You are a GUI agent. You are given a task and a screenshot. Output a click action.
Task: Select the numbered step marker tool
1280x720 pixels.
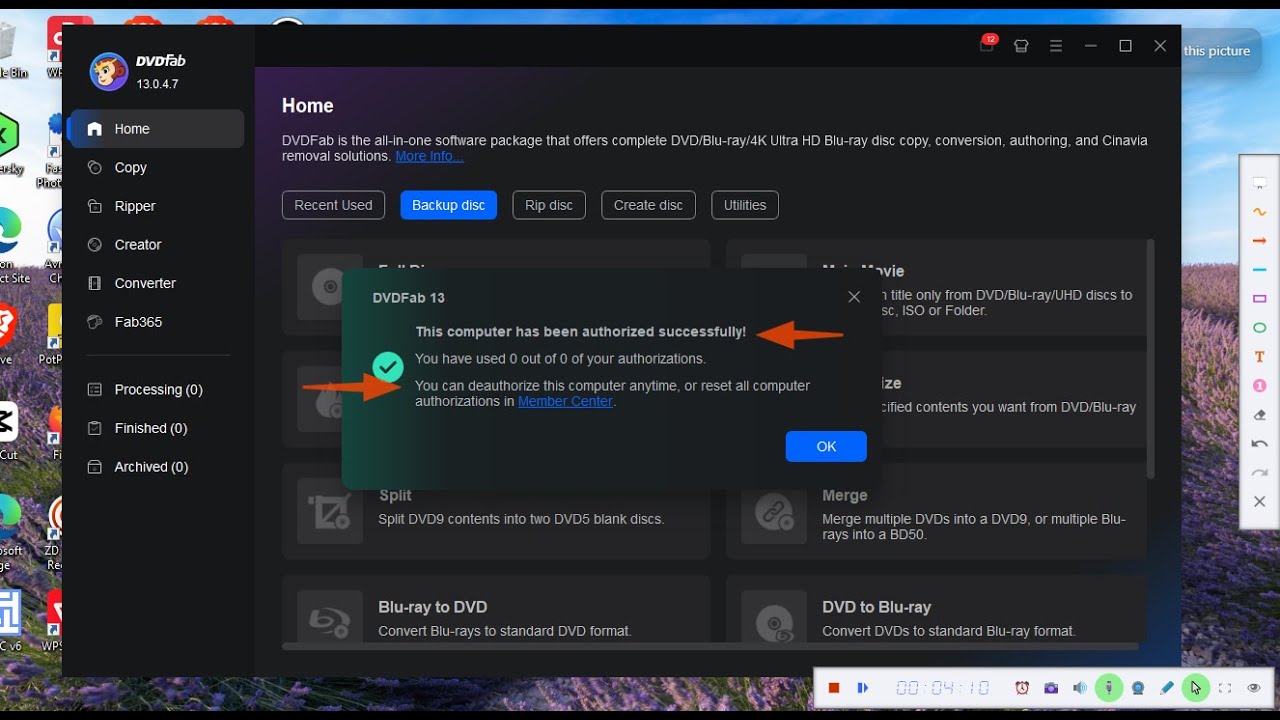(x=1260, y=386)
